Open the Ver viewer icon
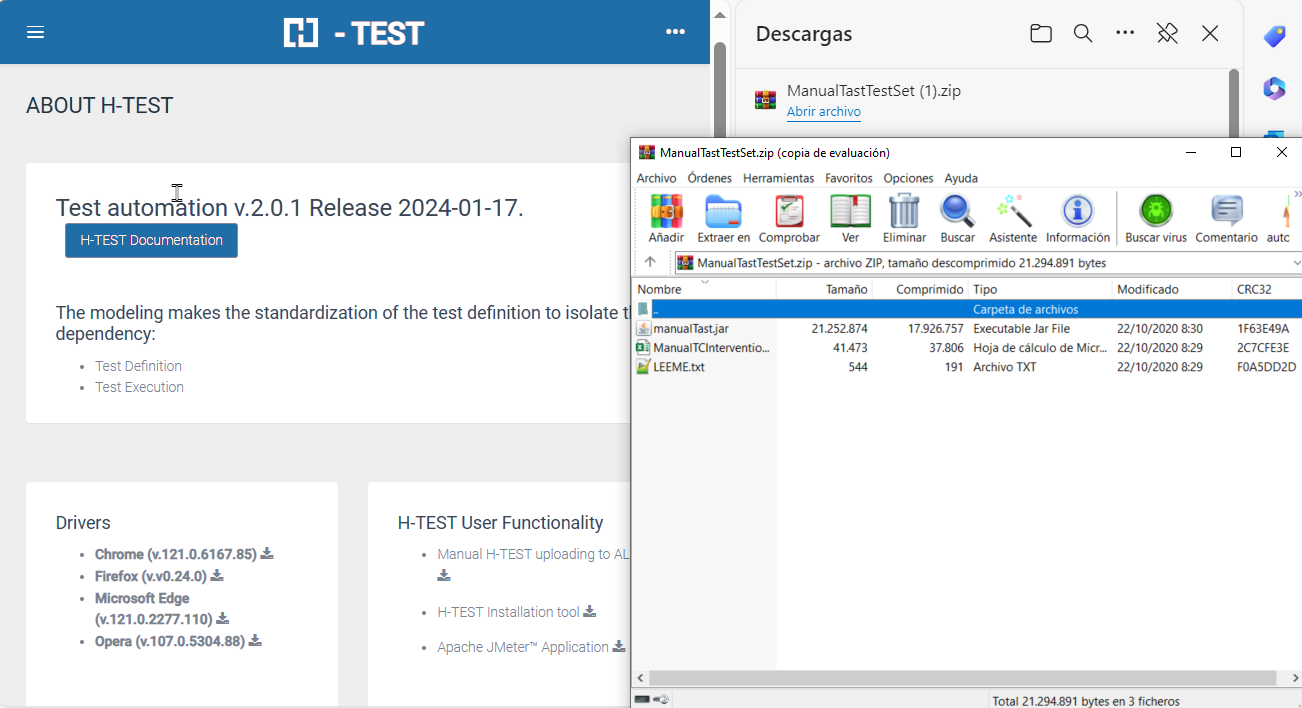The image size is (1302, 708). (850, 212)
